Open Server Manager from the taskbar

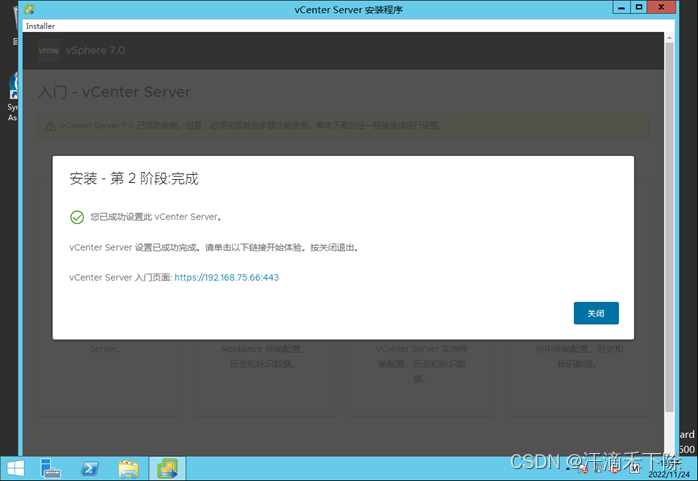52,468
